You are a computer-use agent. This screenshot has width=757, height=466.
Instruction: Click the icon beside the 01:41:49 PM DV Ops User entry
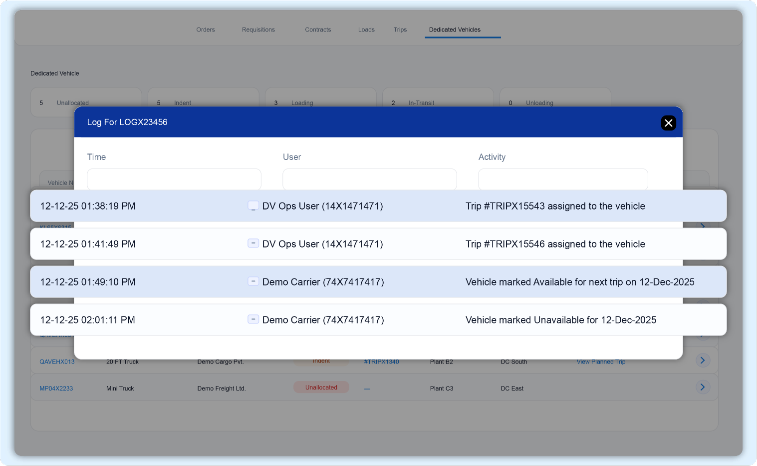[x=252, y=244]
